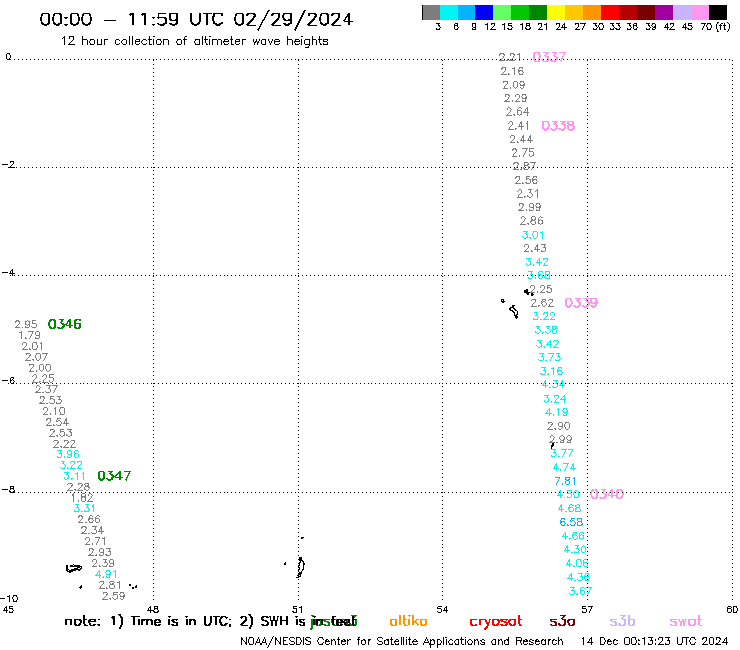This screenshot has width=740, height=650.
Task: Click the date range title at top
Action: (196, 20)
